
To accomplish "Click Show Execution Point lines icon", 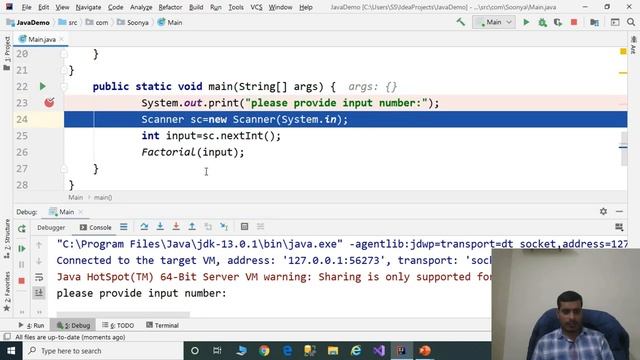I will [124, 227].
